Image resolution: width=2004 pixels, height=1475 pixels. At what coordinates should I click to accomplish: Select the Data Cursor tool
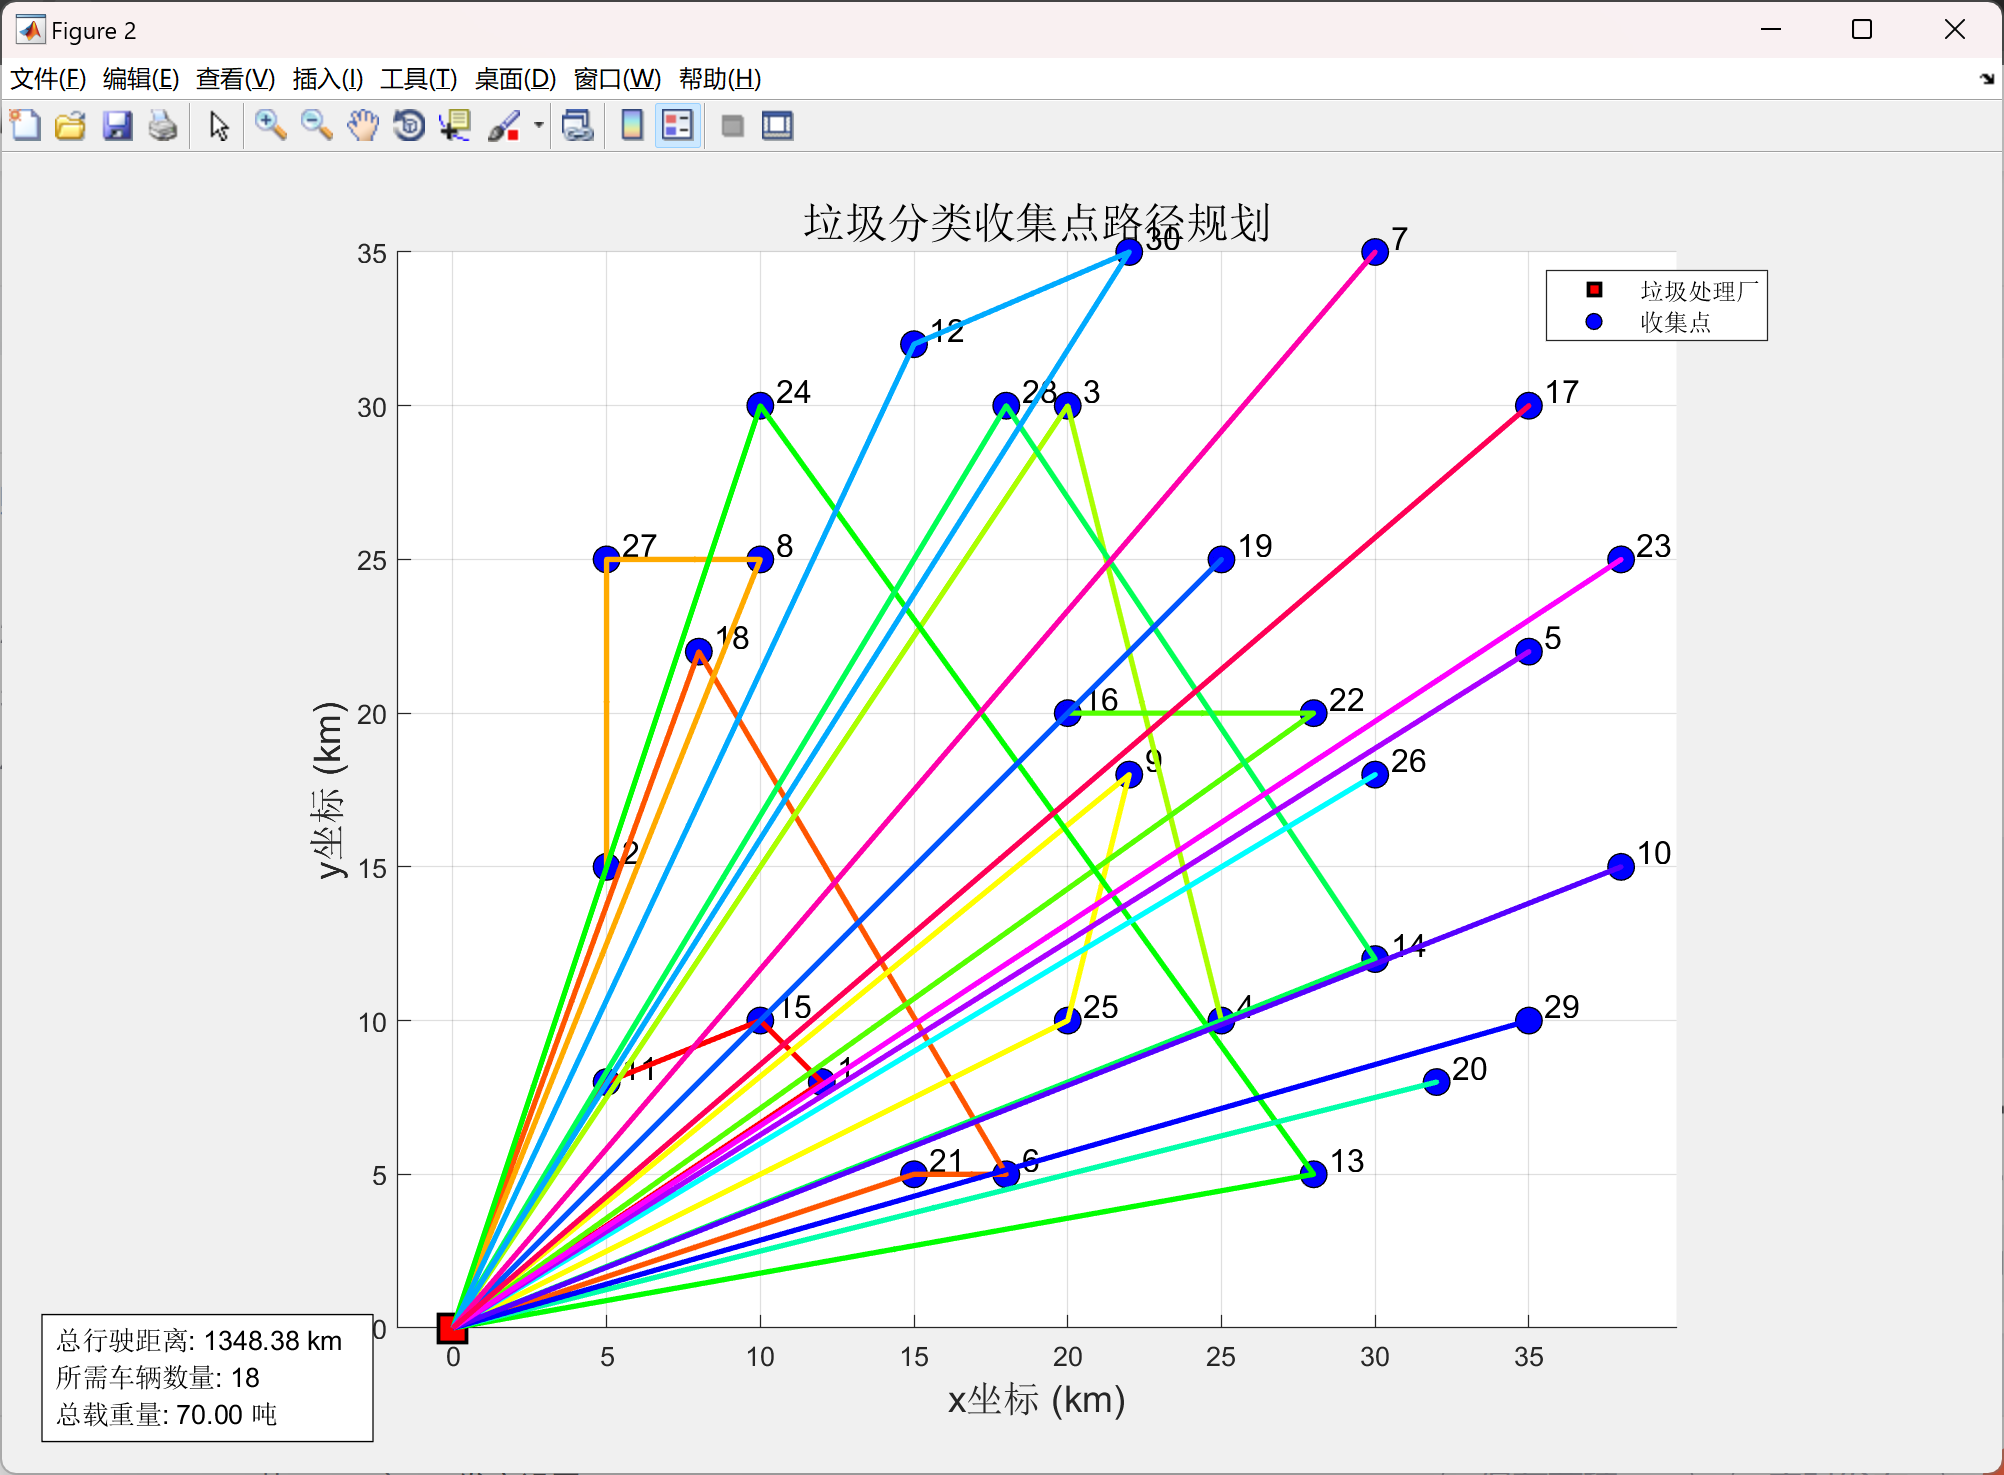tap(455, 126)
